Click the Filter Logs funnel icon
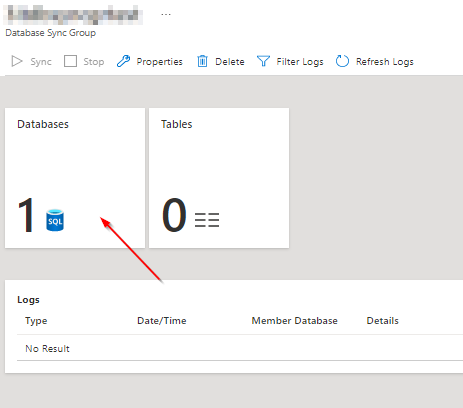 pyautogui.click(x=263, y=61)
